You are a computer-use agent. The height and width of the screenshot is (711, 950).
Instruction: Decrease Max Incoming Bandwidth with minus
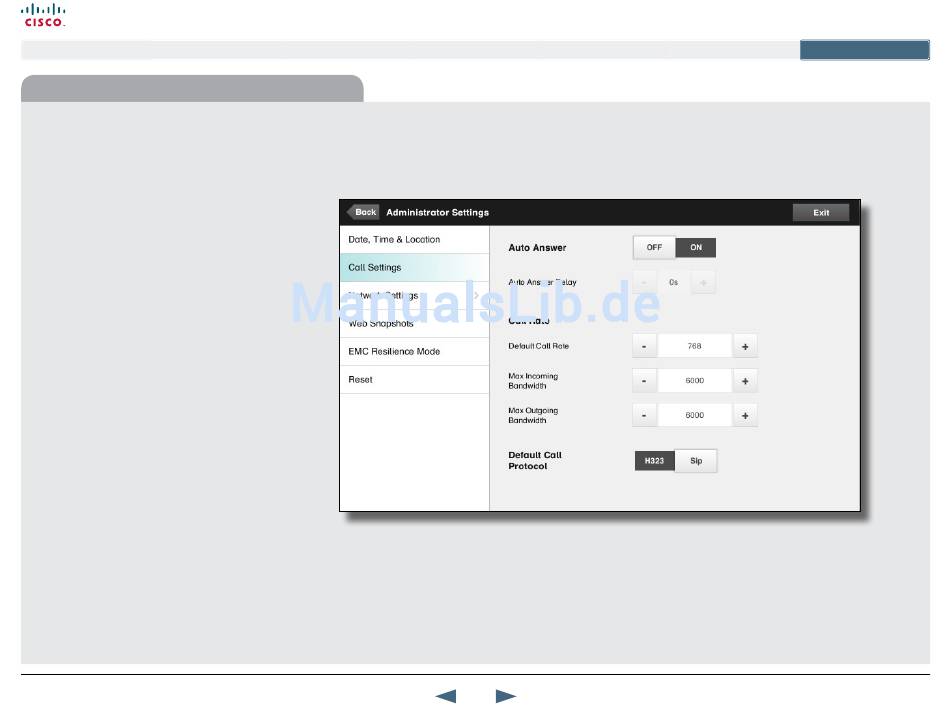tap(644, 381)
